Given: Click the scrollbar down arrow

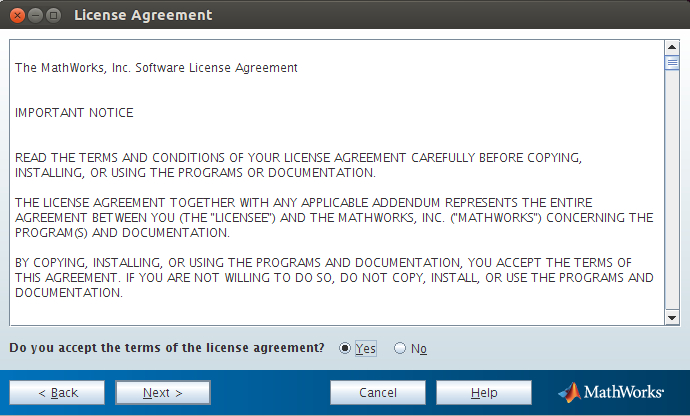Looking at the screenshot, I should tap(672, 317).
